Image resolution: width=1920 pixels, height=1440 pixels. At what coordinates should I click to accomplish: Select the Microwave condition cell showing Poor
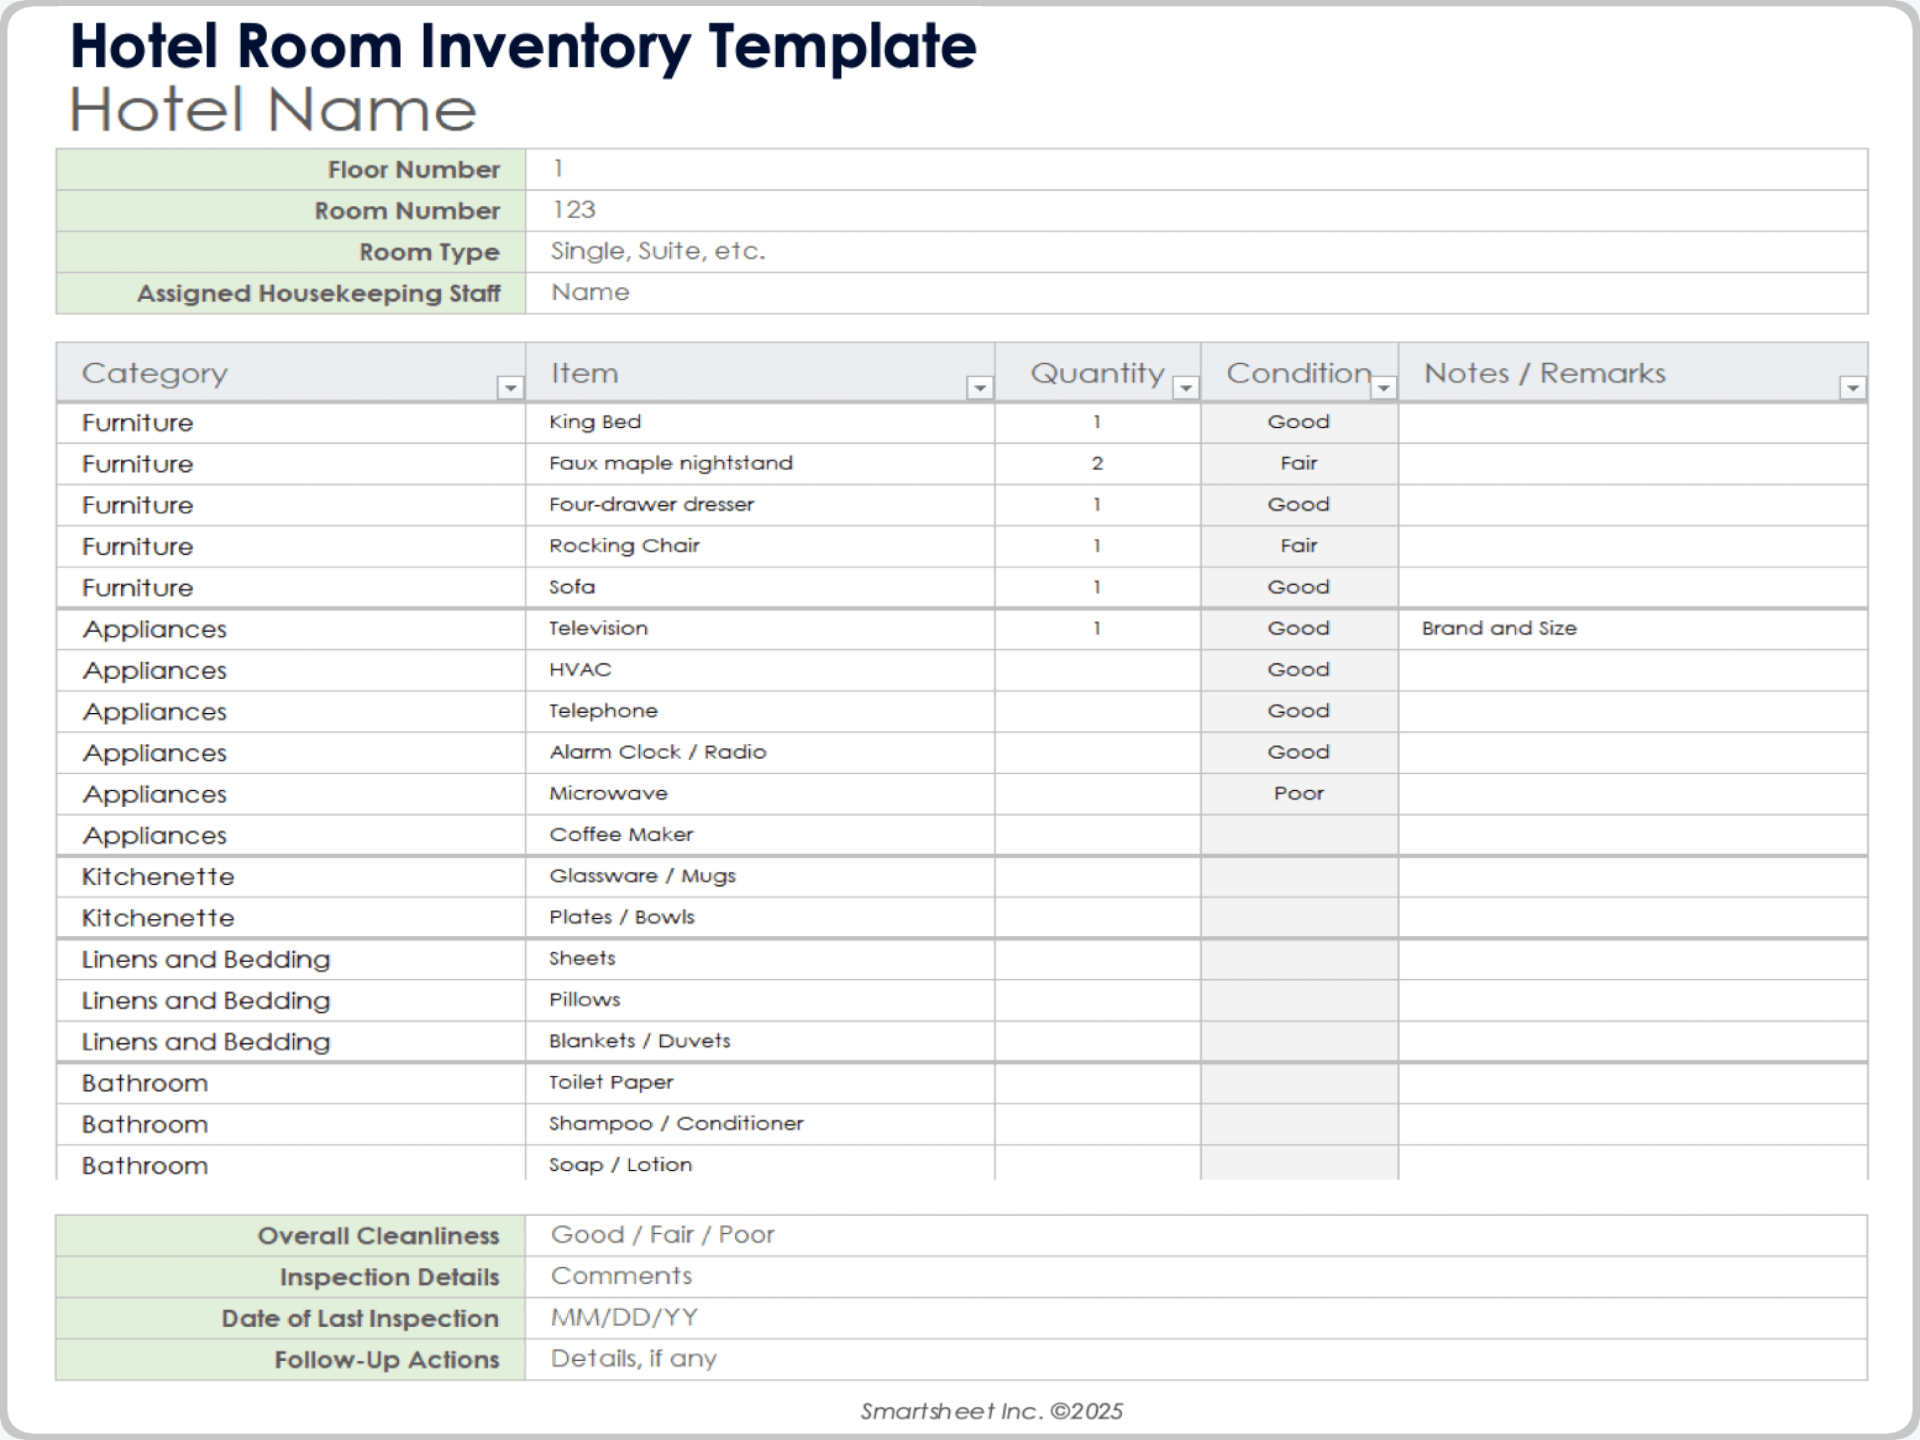[1298, 794]
